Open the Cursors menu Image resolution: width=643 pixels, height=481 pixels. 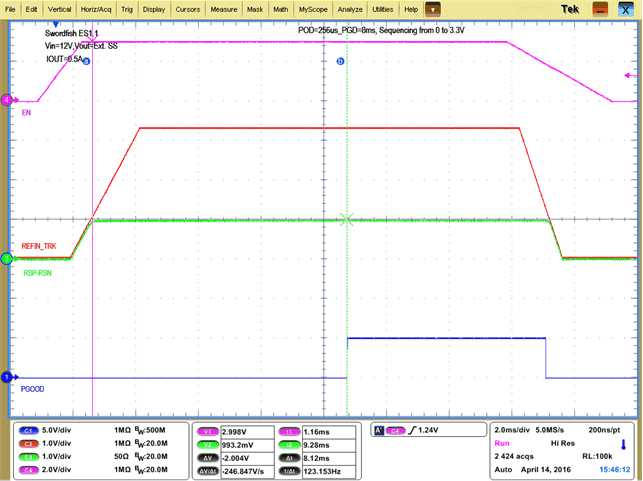coord(187,9)
